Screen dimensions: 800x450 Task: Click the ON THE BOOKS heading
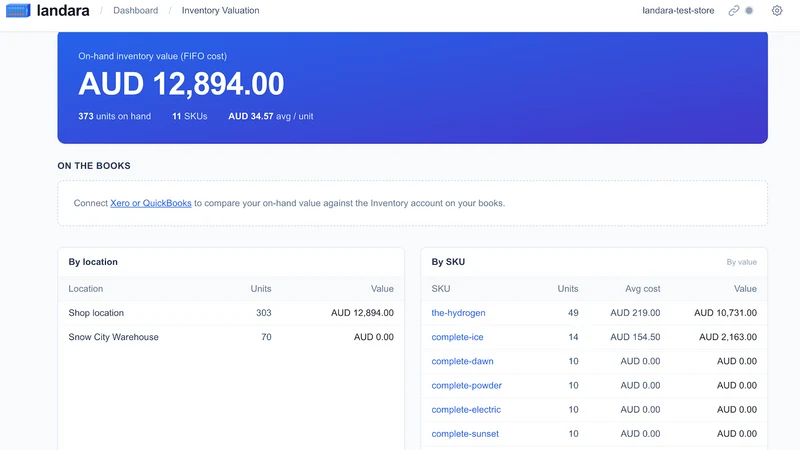coord(94,166)
